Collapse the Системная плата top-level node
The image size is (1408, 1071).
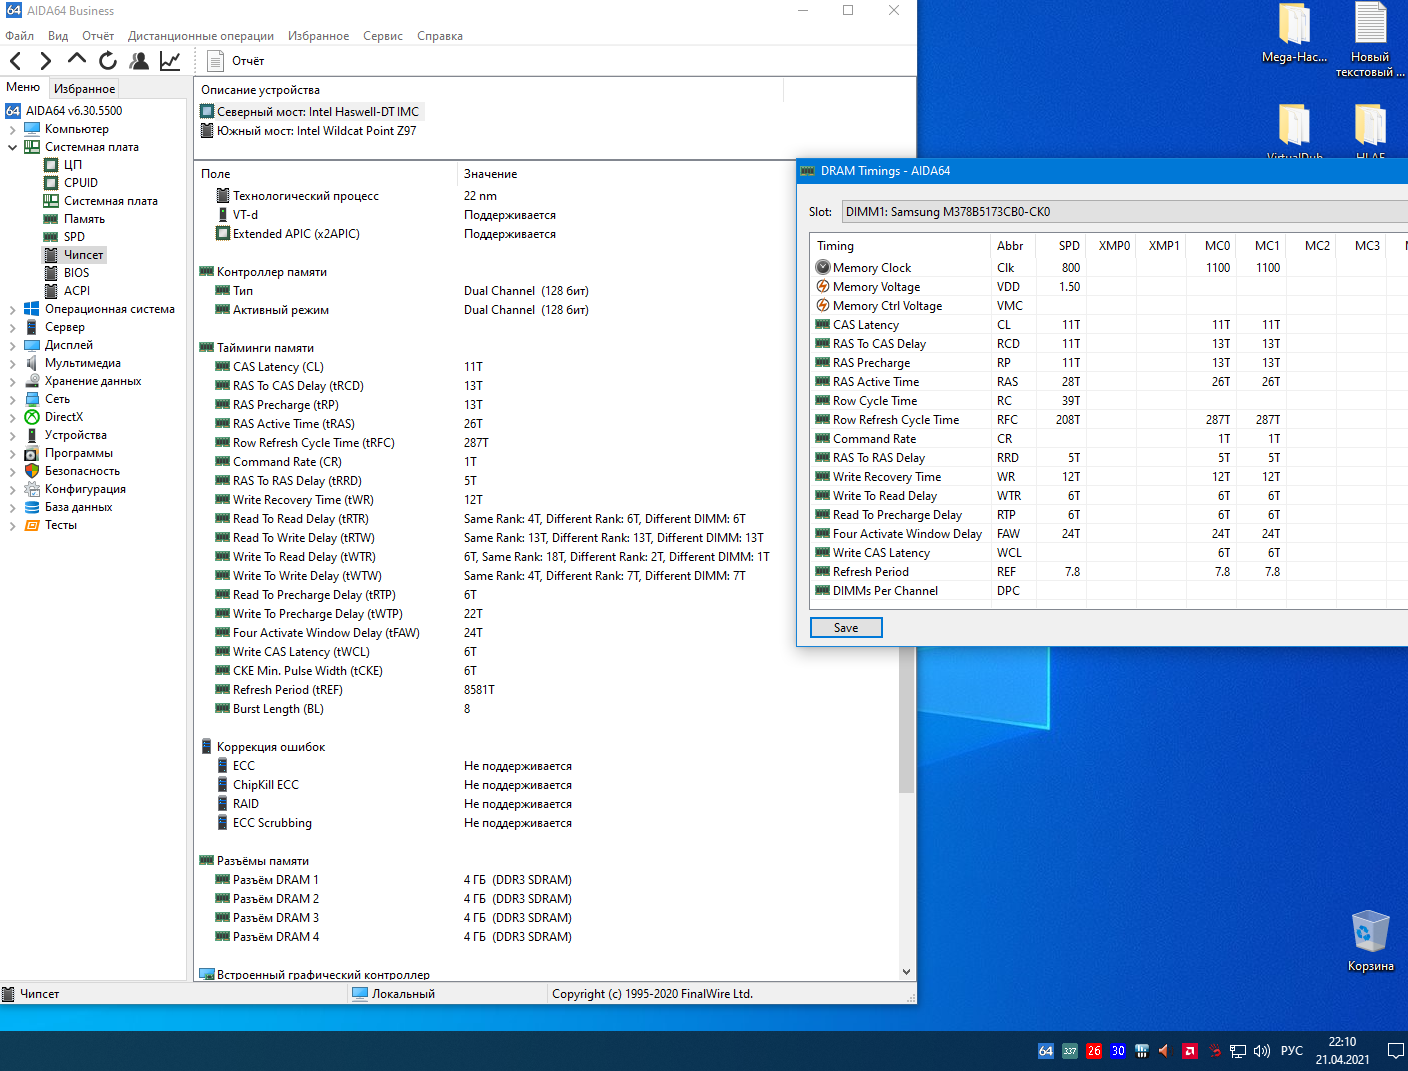point(12,147)
